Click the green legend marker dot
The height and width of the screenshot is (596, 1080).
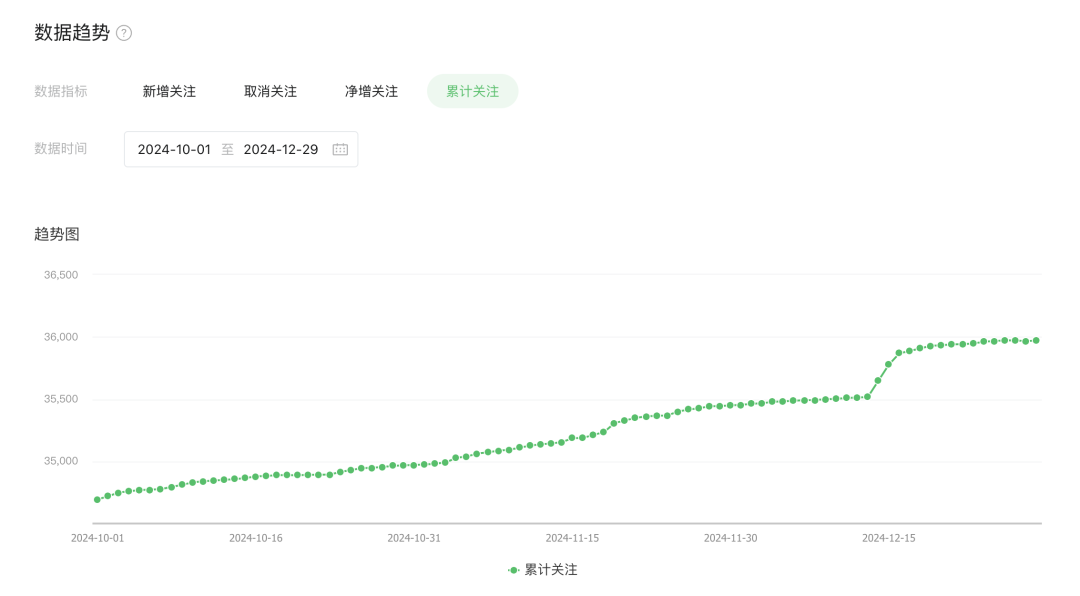[514, 570]
